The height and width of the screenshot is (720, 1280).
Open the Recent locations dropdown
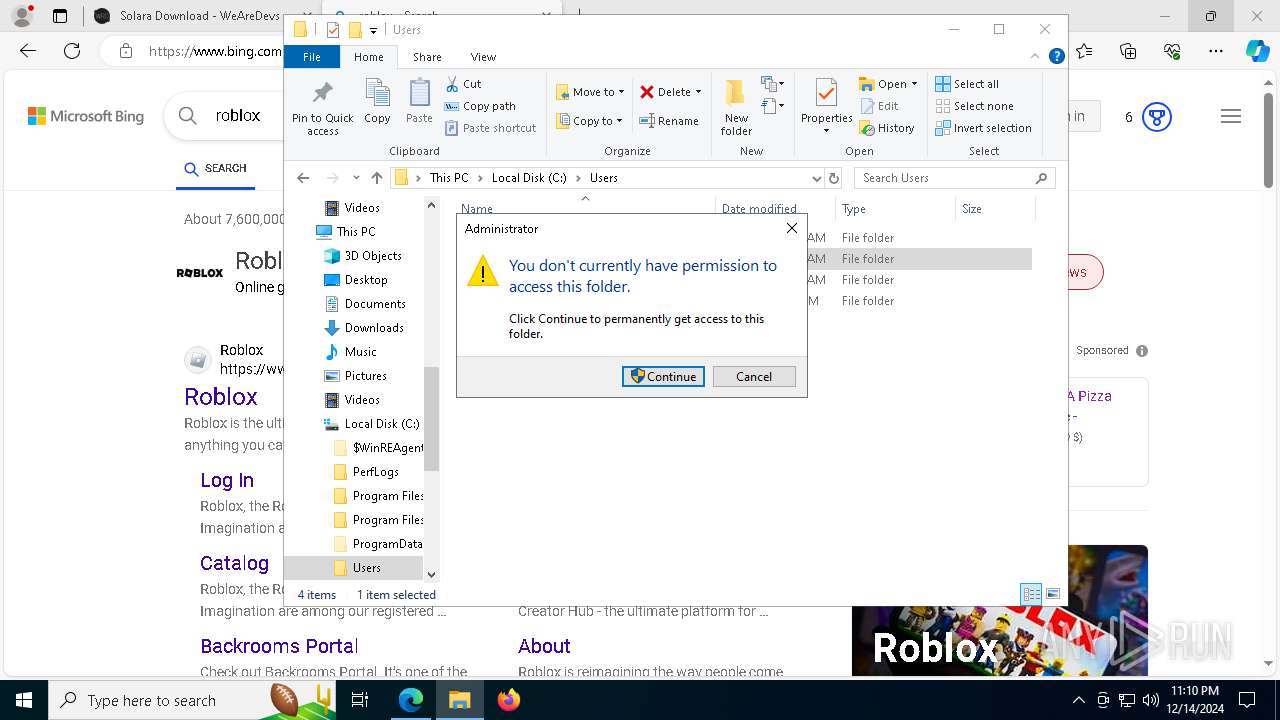coord(356,178)
